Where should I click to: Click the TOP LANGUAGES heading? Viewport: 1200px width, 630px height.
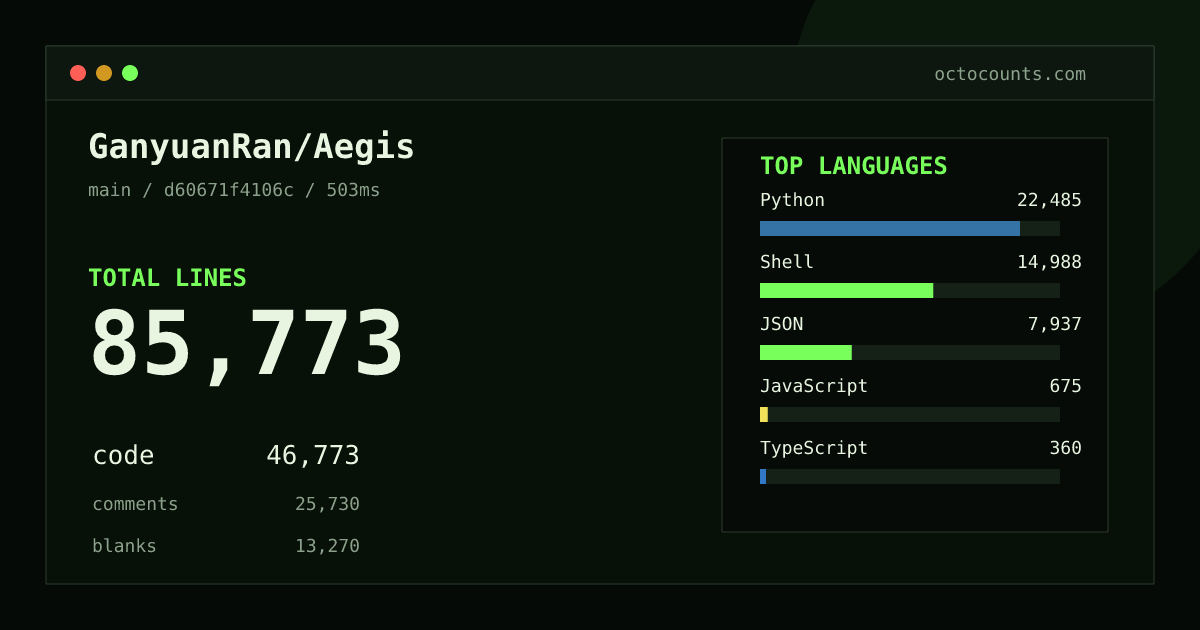853,166
